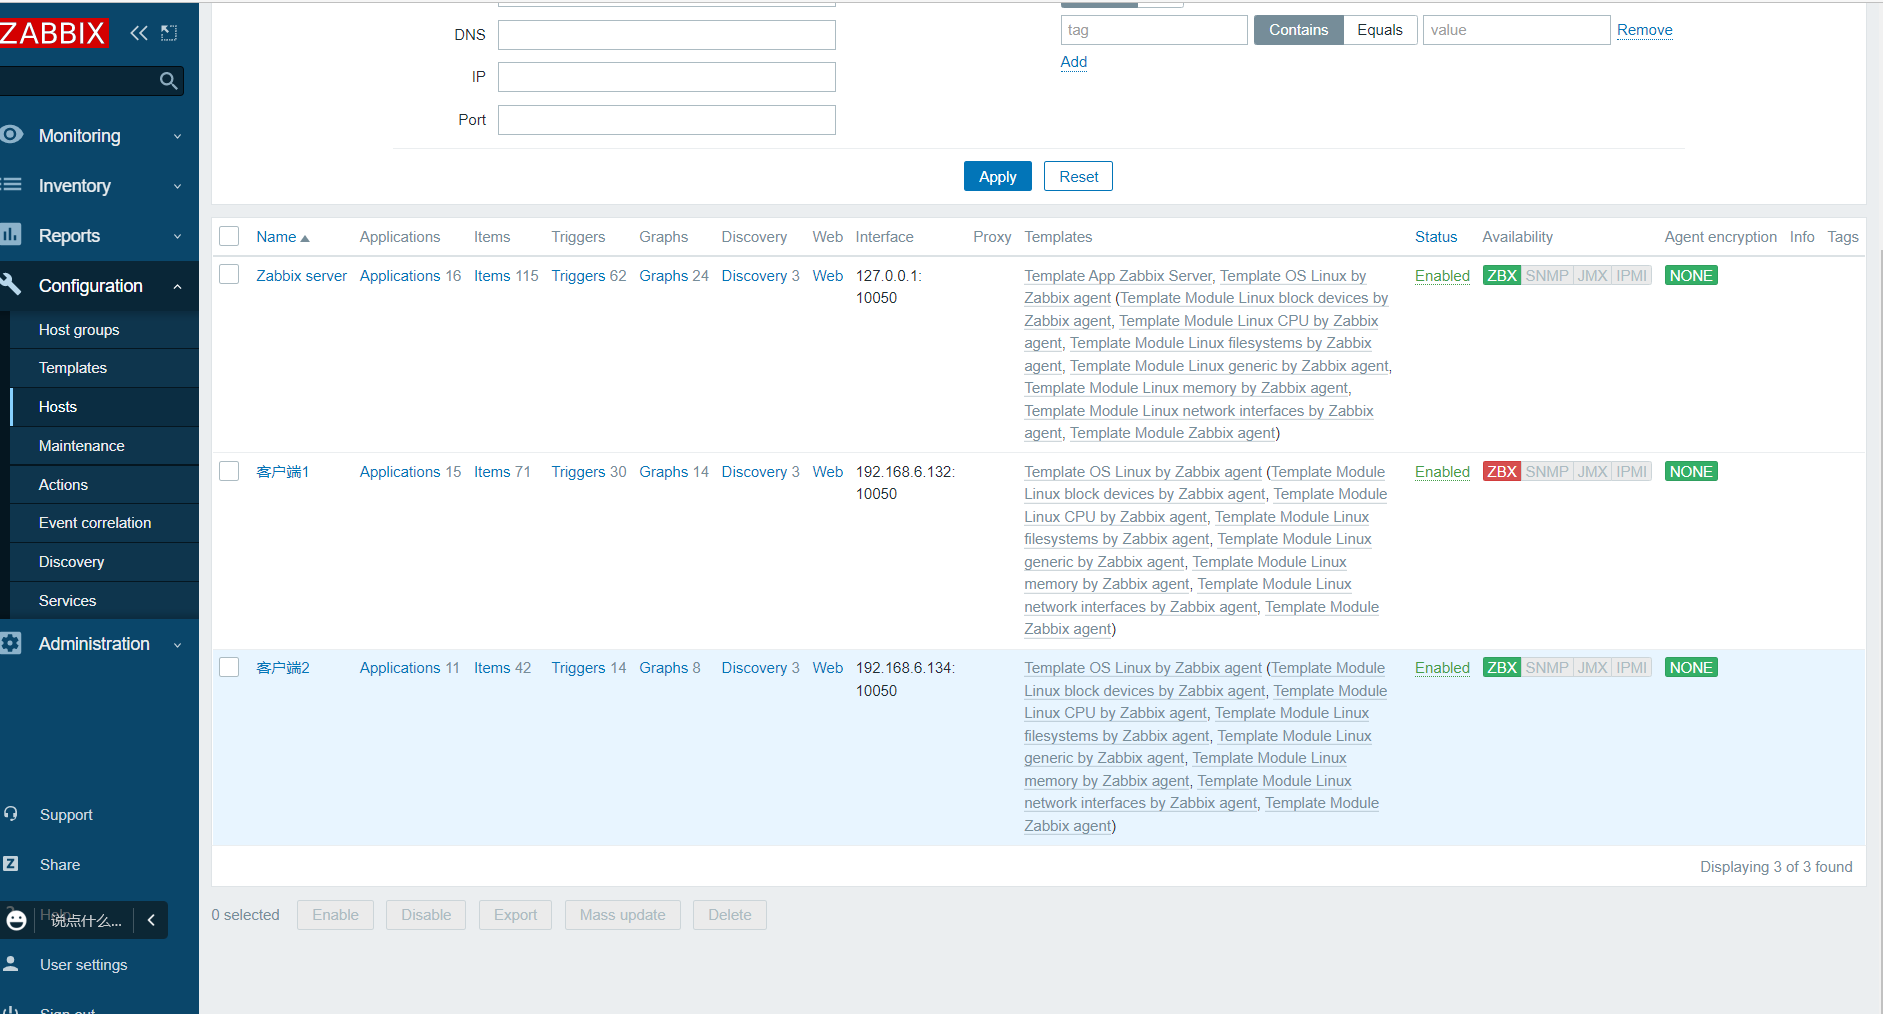Focus the IP filter input field

click(667, 77)
